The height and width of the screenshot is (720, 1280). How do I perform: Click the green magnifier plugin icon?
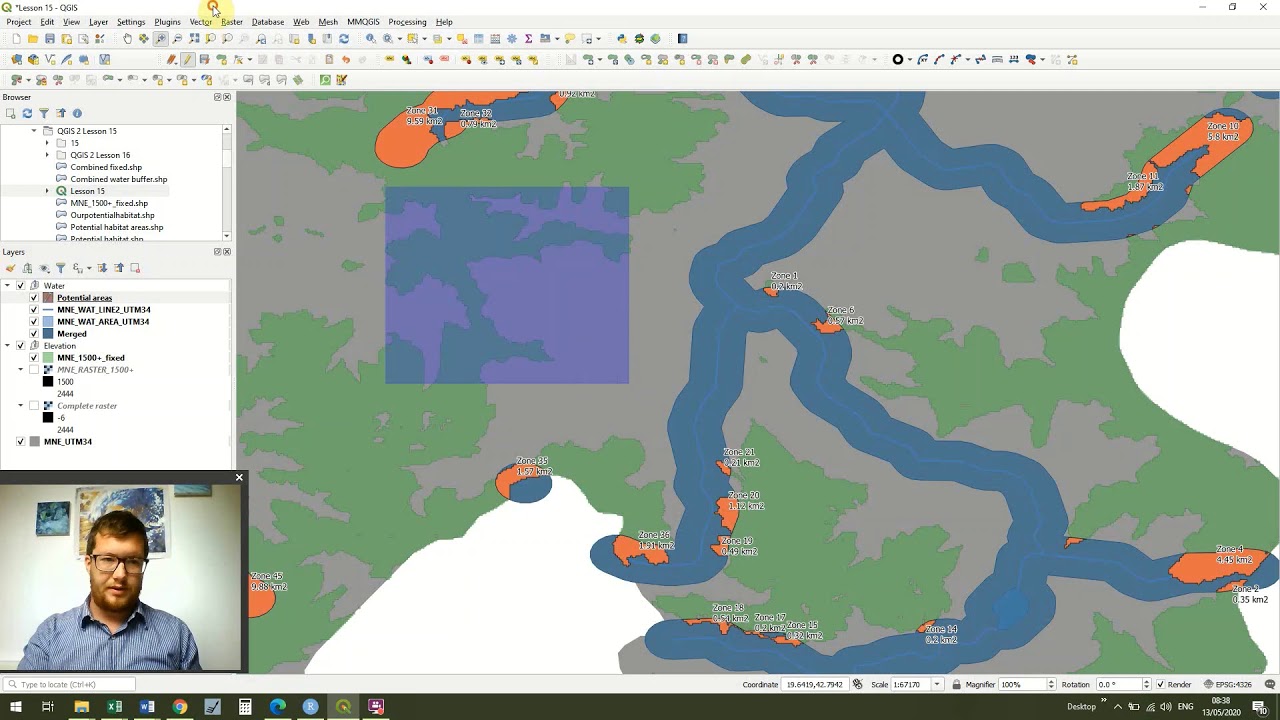(x=325, y=80)
